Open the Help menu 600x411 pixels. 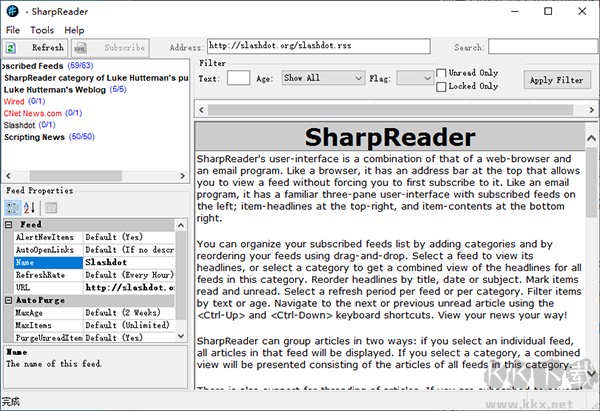(74, 30)
